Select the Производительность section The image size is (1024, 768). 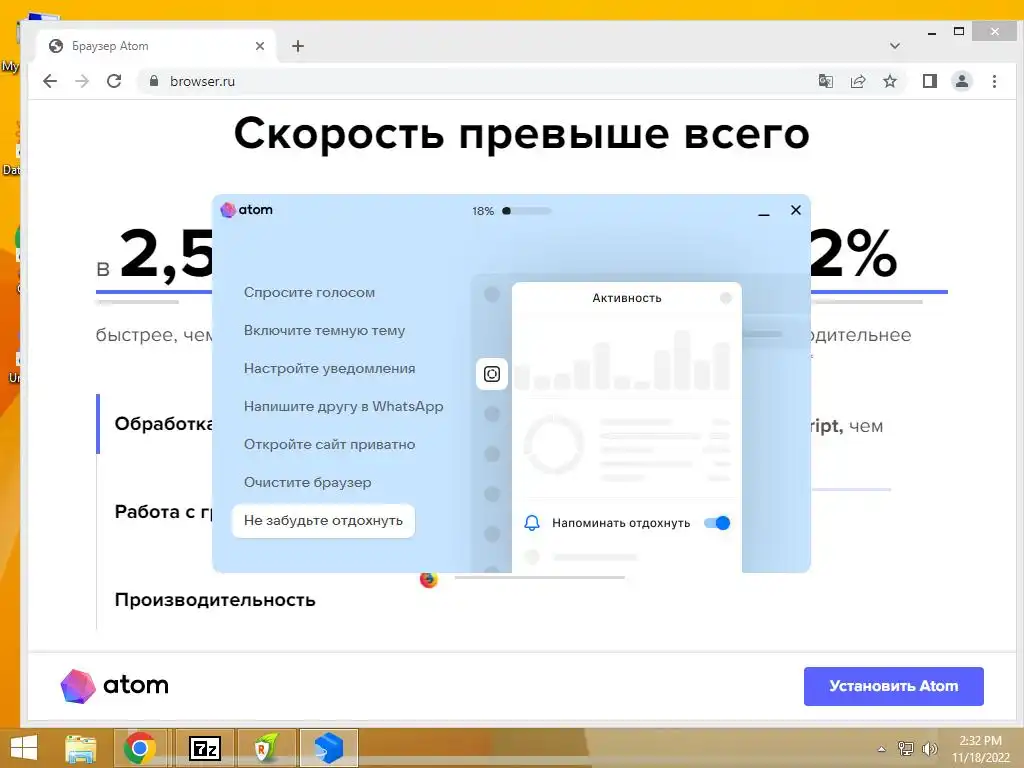[x=215, y=600]
